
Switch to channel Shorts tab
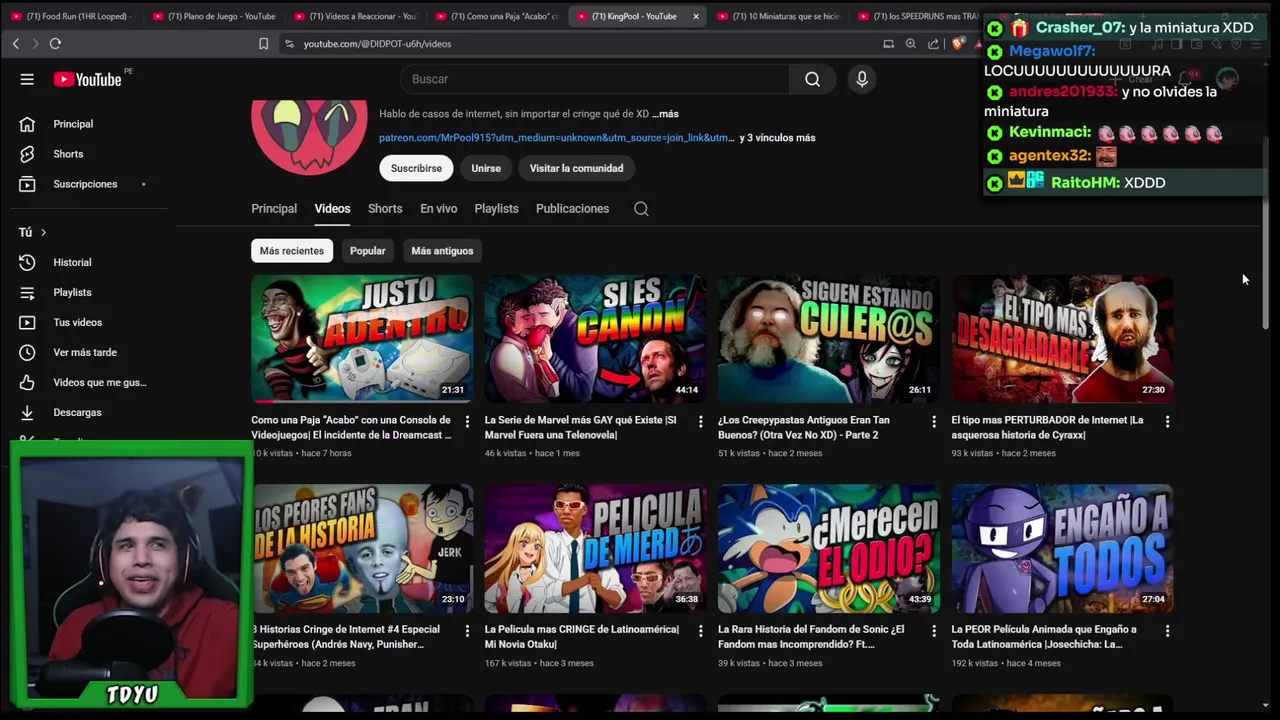coord(385,209)
